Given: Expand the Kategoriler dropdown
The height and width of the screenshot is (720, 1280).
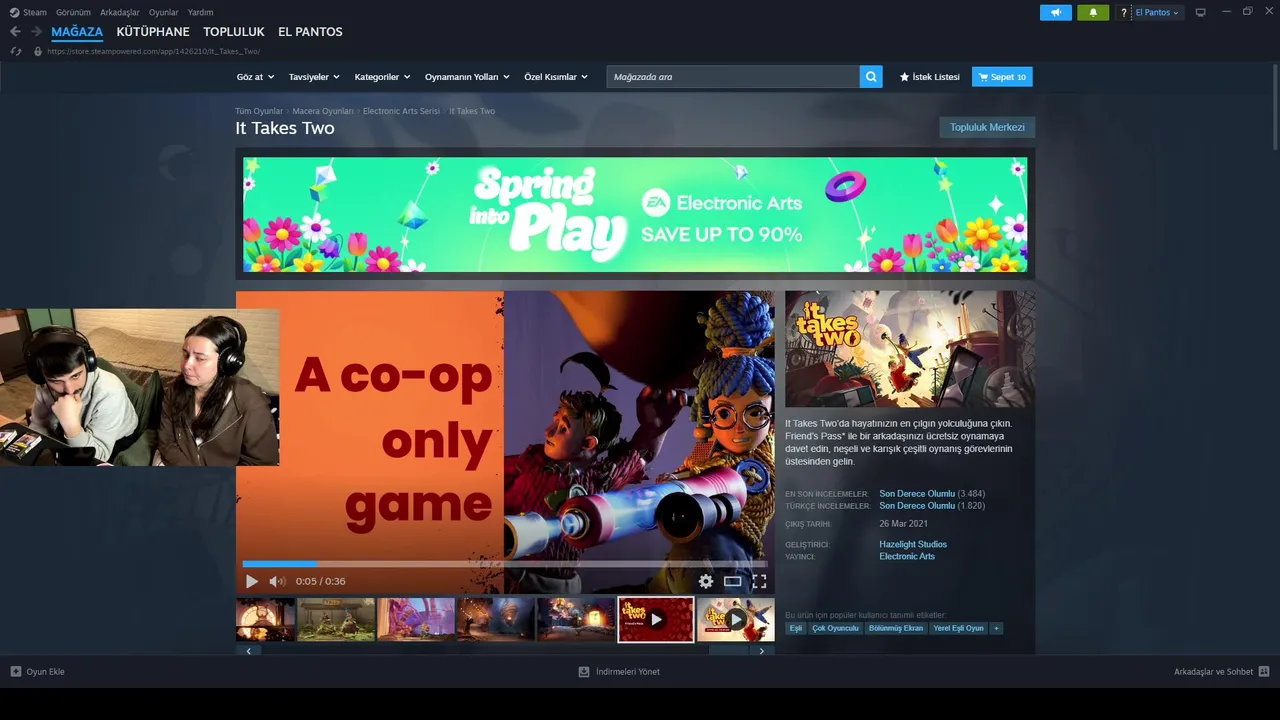Looking at the screenshot, I should coord(383,77).
